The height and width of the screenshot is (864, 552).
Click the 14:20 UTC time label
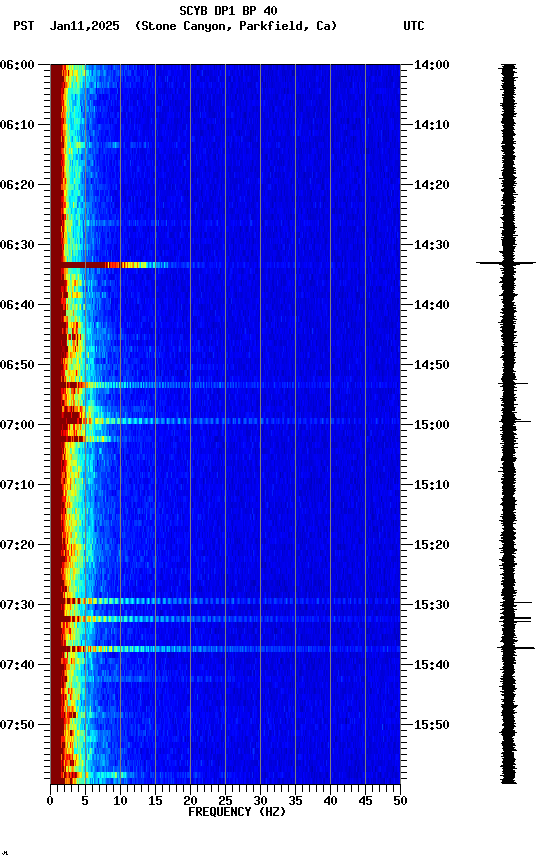click(432, 185)
